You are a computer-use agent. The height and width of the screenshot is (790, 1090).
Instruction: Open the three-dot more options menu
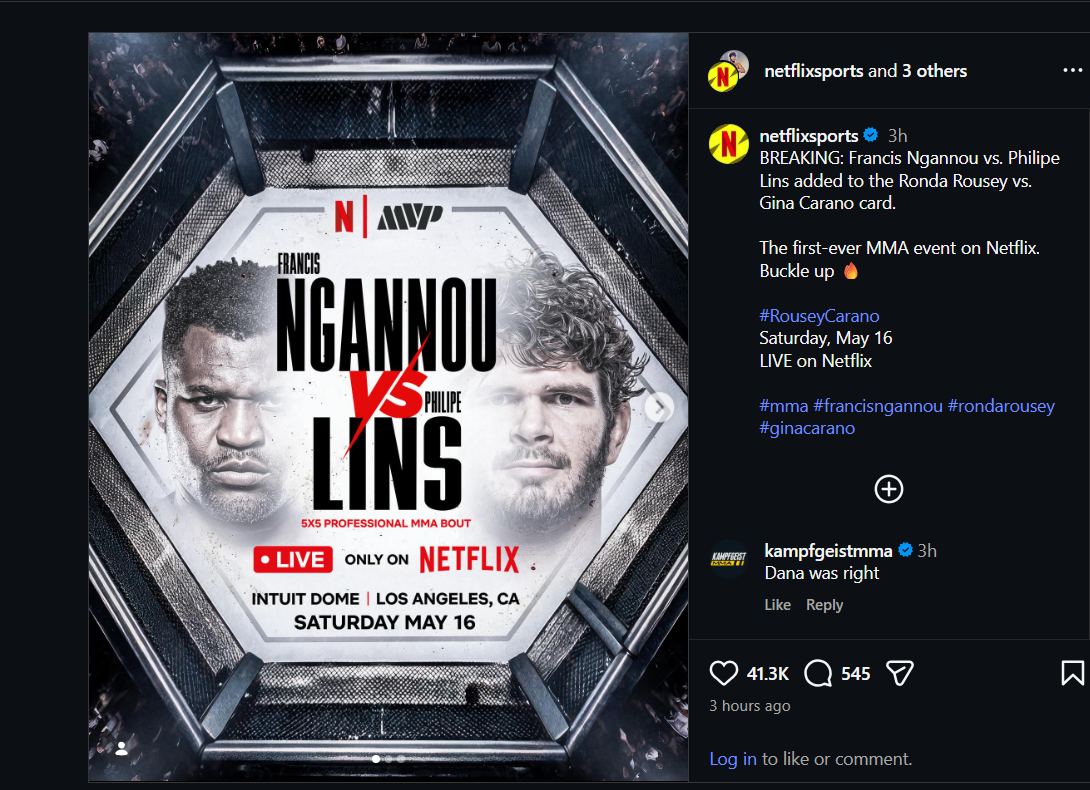[1073, 70]
